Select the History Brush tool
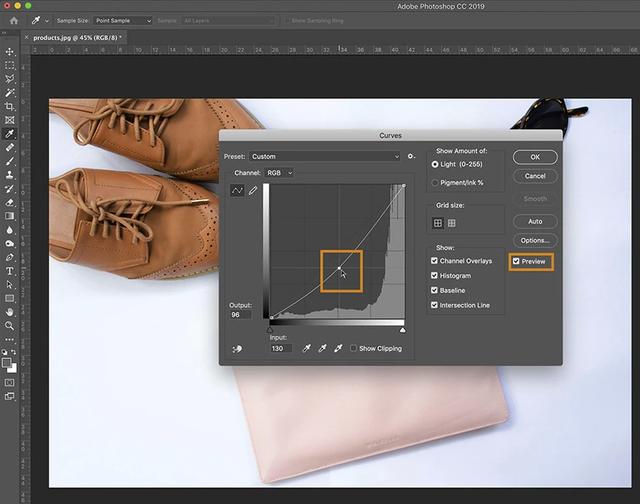The width and height of the screenshot is (640, 504). tap(9, 189)
